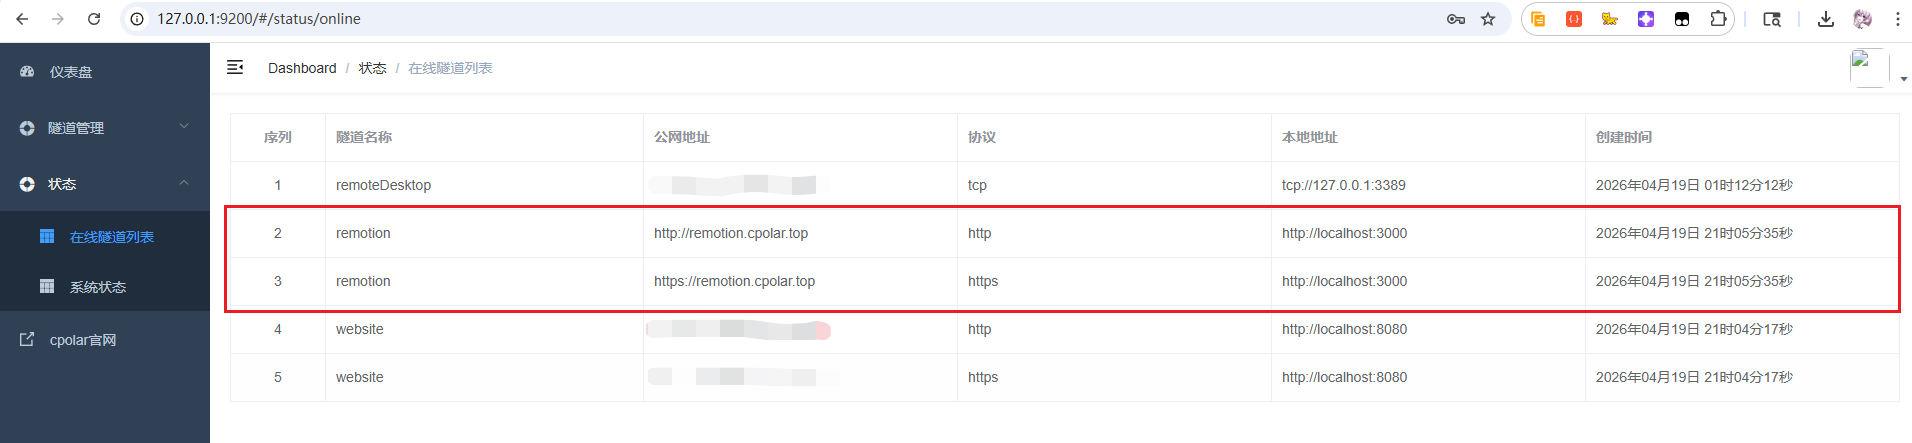Select 在线隧道列表 in the sidebar
Image resolution: width=1912 pixels, height=443 pixels.
click(111, 237)
